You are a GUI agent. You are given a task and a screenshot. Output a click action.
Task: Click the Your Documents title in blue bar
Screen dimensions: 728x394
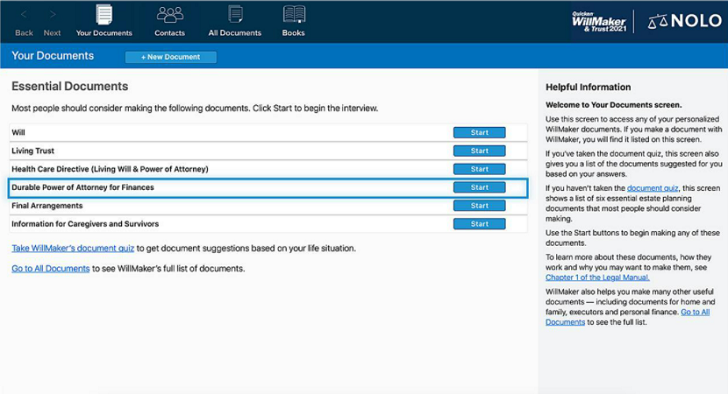[x=52, y=56]
